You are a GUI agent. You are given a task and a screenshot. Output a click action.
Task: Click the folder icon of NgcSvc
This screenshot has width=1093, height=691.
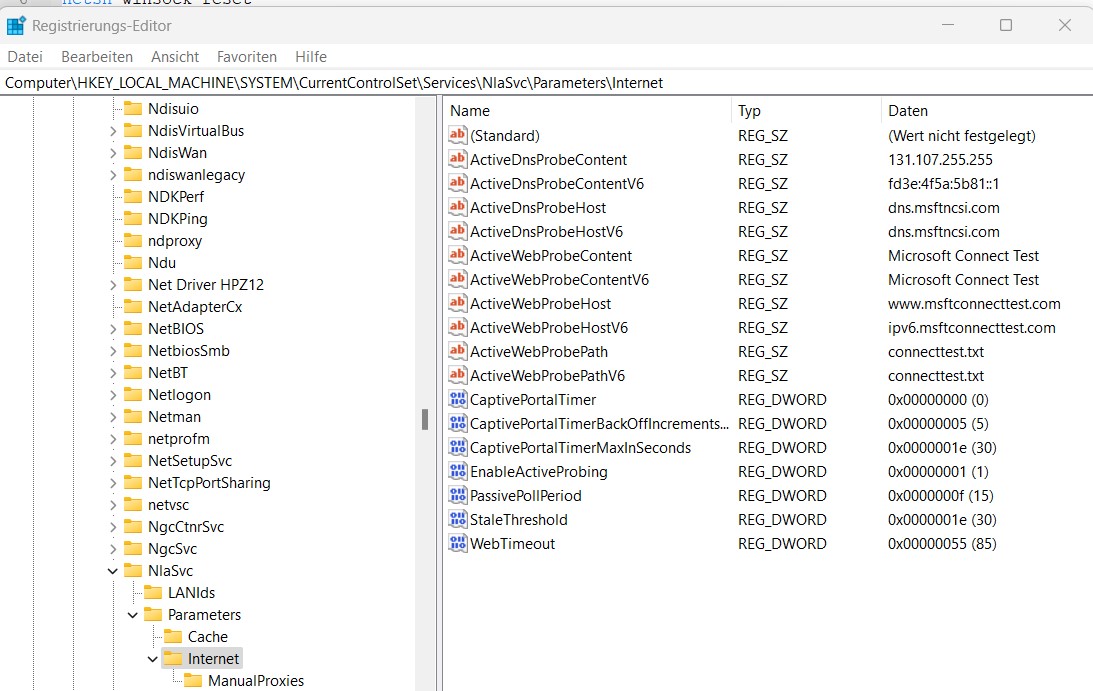pos(132,549)
